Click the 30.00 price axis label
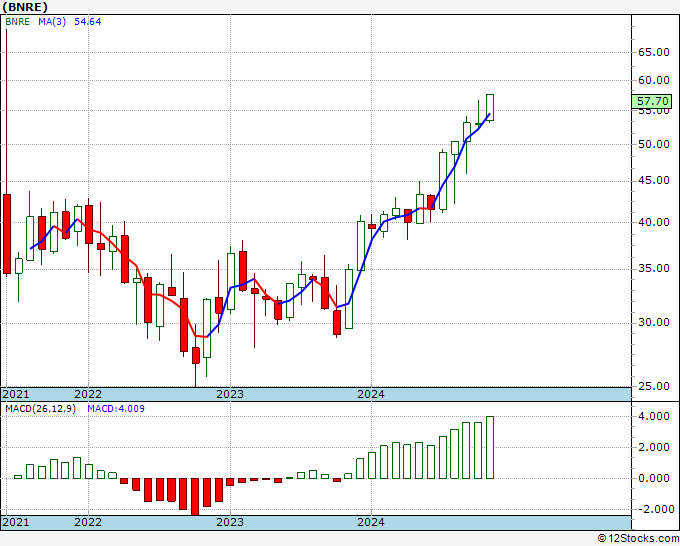The image size is (680, 546). coord(654,323)
